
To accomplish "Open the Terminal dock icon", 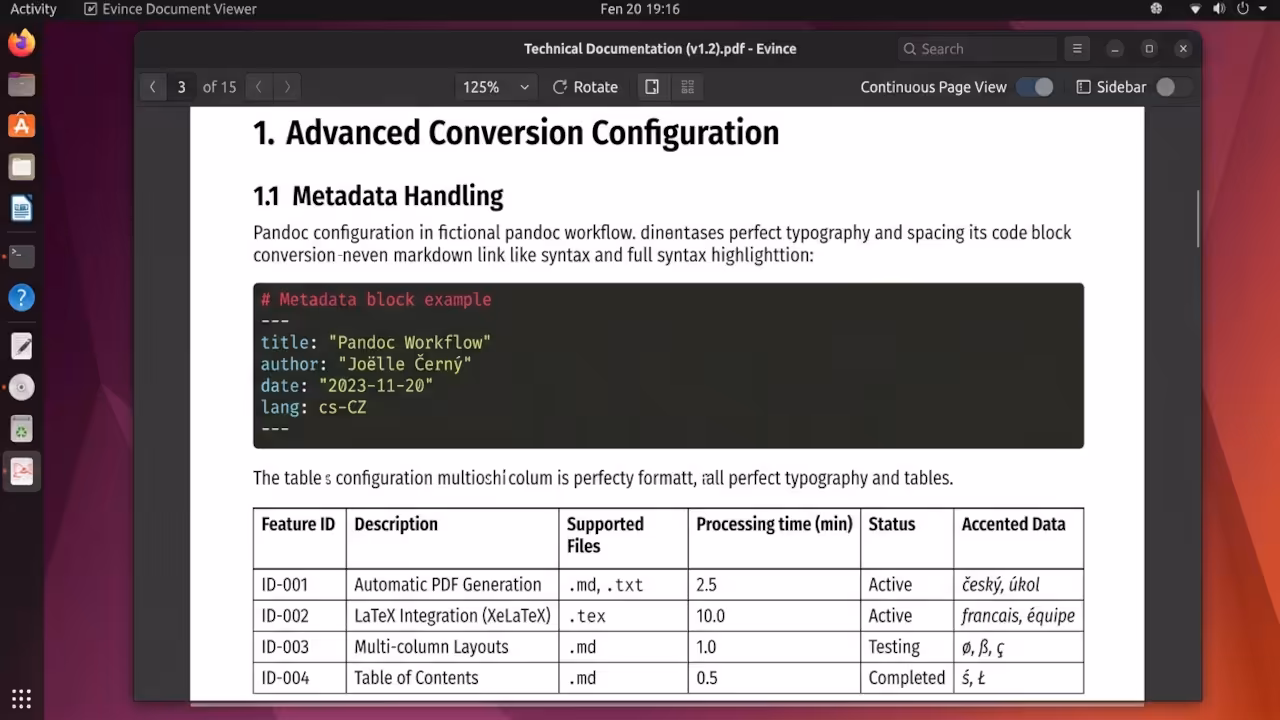I will click(x=21, y=256).
